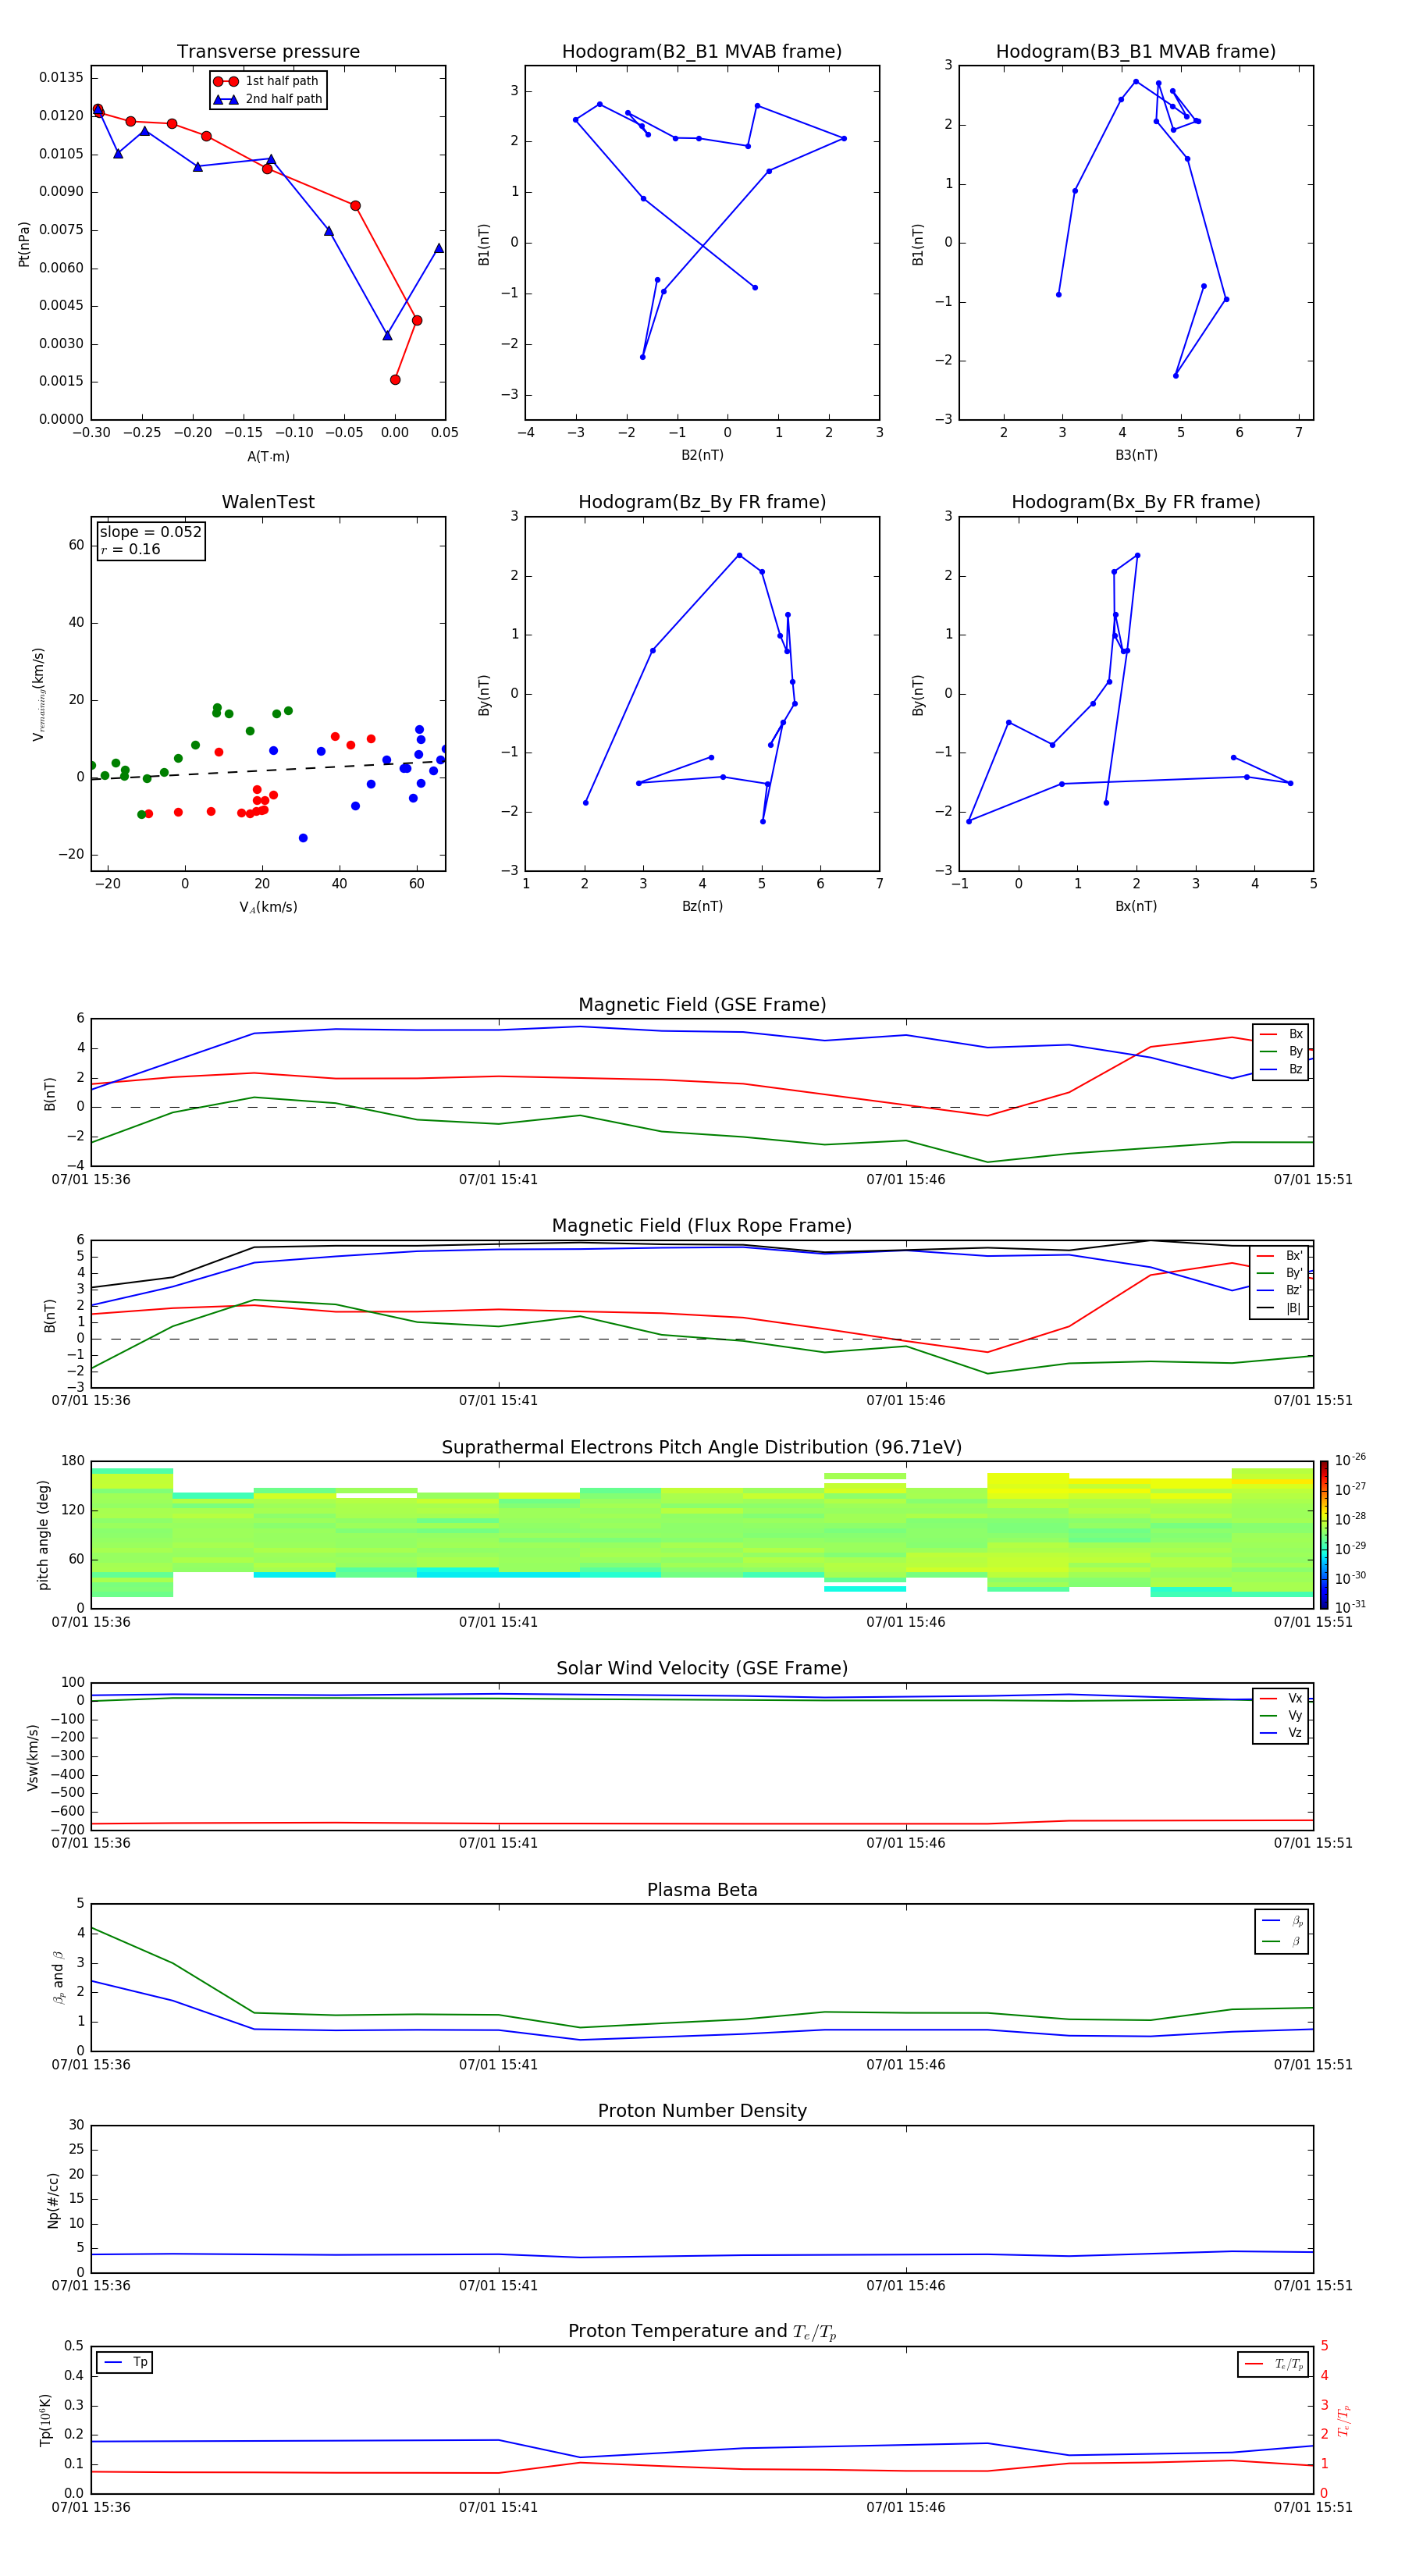Click the 'Bz' legend entry in GSE panel
Screen dimensions: 1405x2576
pos(1282,1069)
